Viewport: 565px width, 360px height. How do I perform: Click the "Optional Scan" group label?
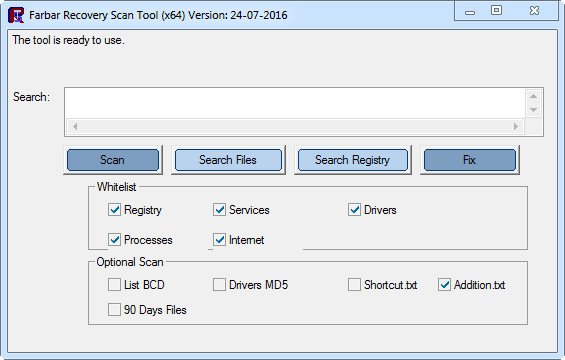coord(130,262)
